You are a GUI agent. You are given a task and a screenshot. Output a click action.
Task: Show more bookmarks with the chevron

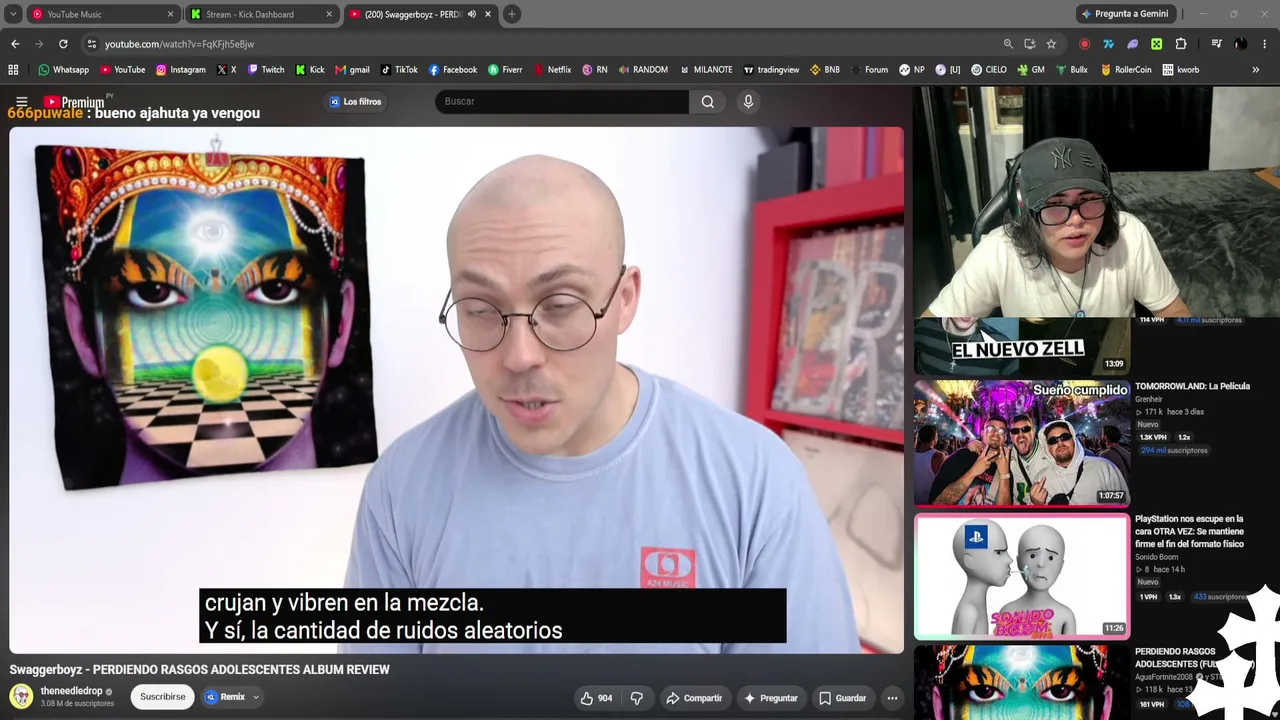[1256, 70]
